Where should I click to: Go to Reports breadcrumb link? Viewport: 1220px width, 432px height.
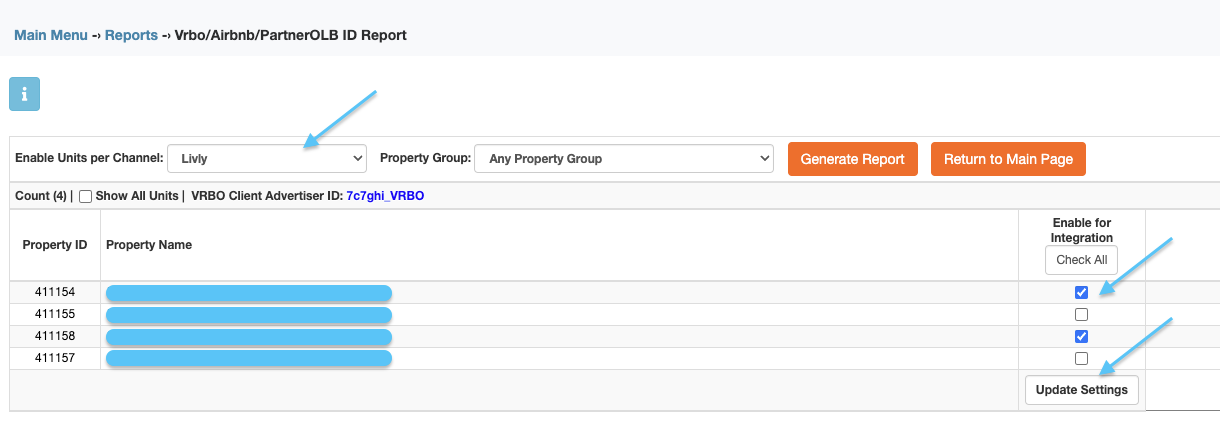131,35
